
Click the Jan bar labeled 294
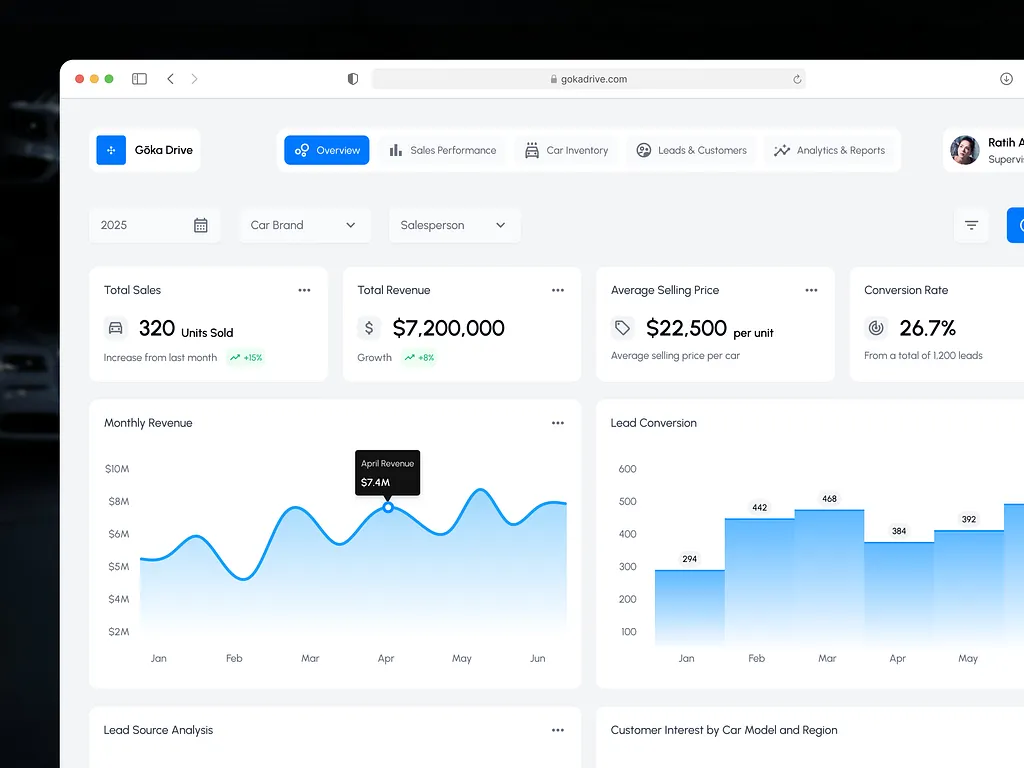[690, 607]
